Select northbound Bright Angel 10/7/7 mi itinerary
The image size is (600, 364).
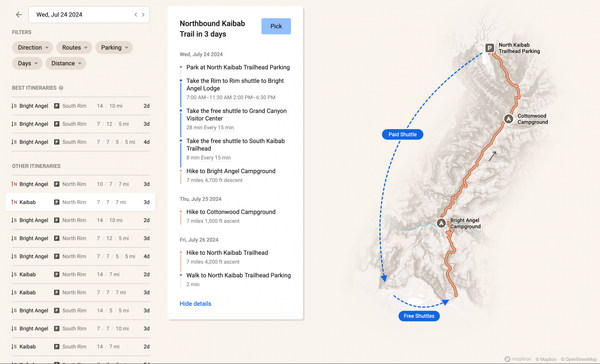[x=81, y=184]
